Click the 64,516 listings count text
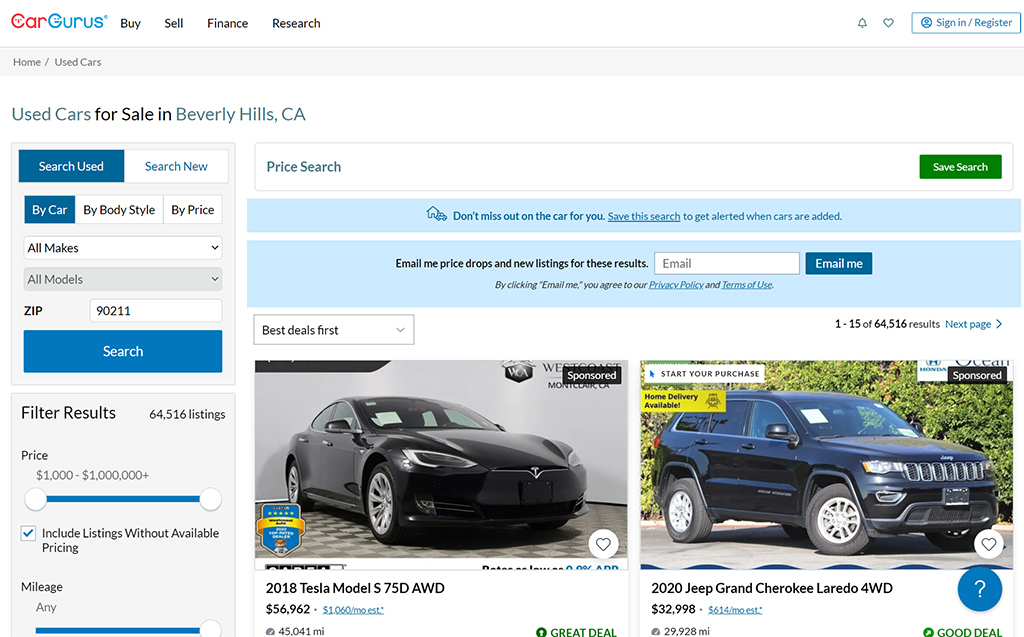Screen dimensions: 1024x637 [187, 414]
